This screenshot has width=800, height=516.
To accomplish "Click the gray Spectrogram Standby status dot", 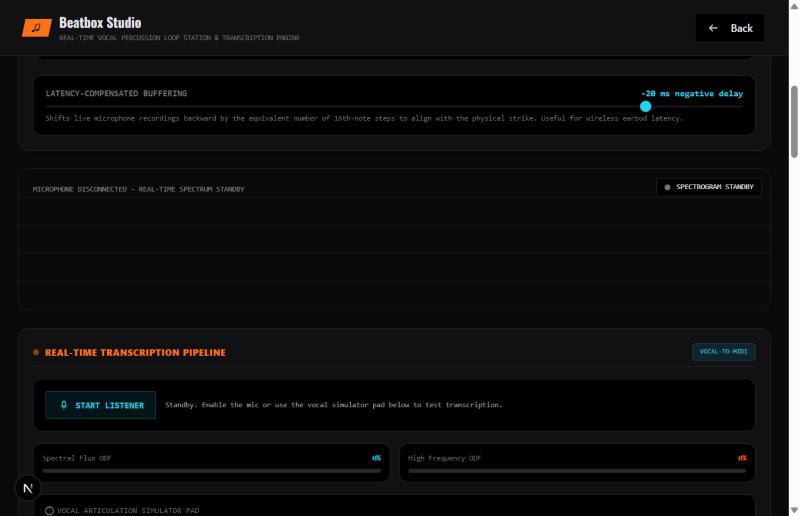I will (x=667, y=187).
